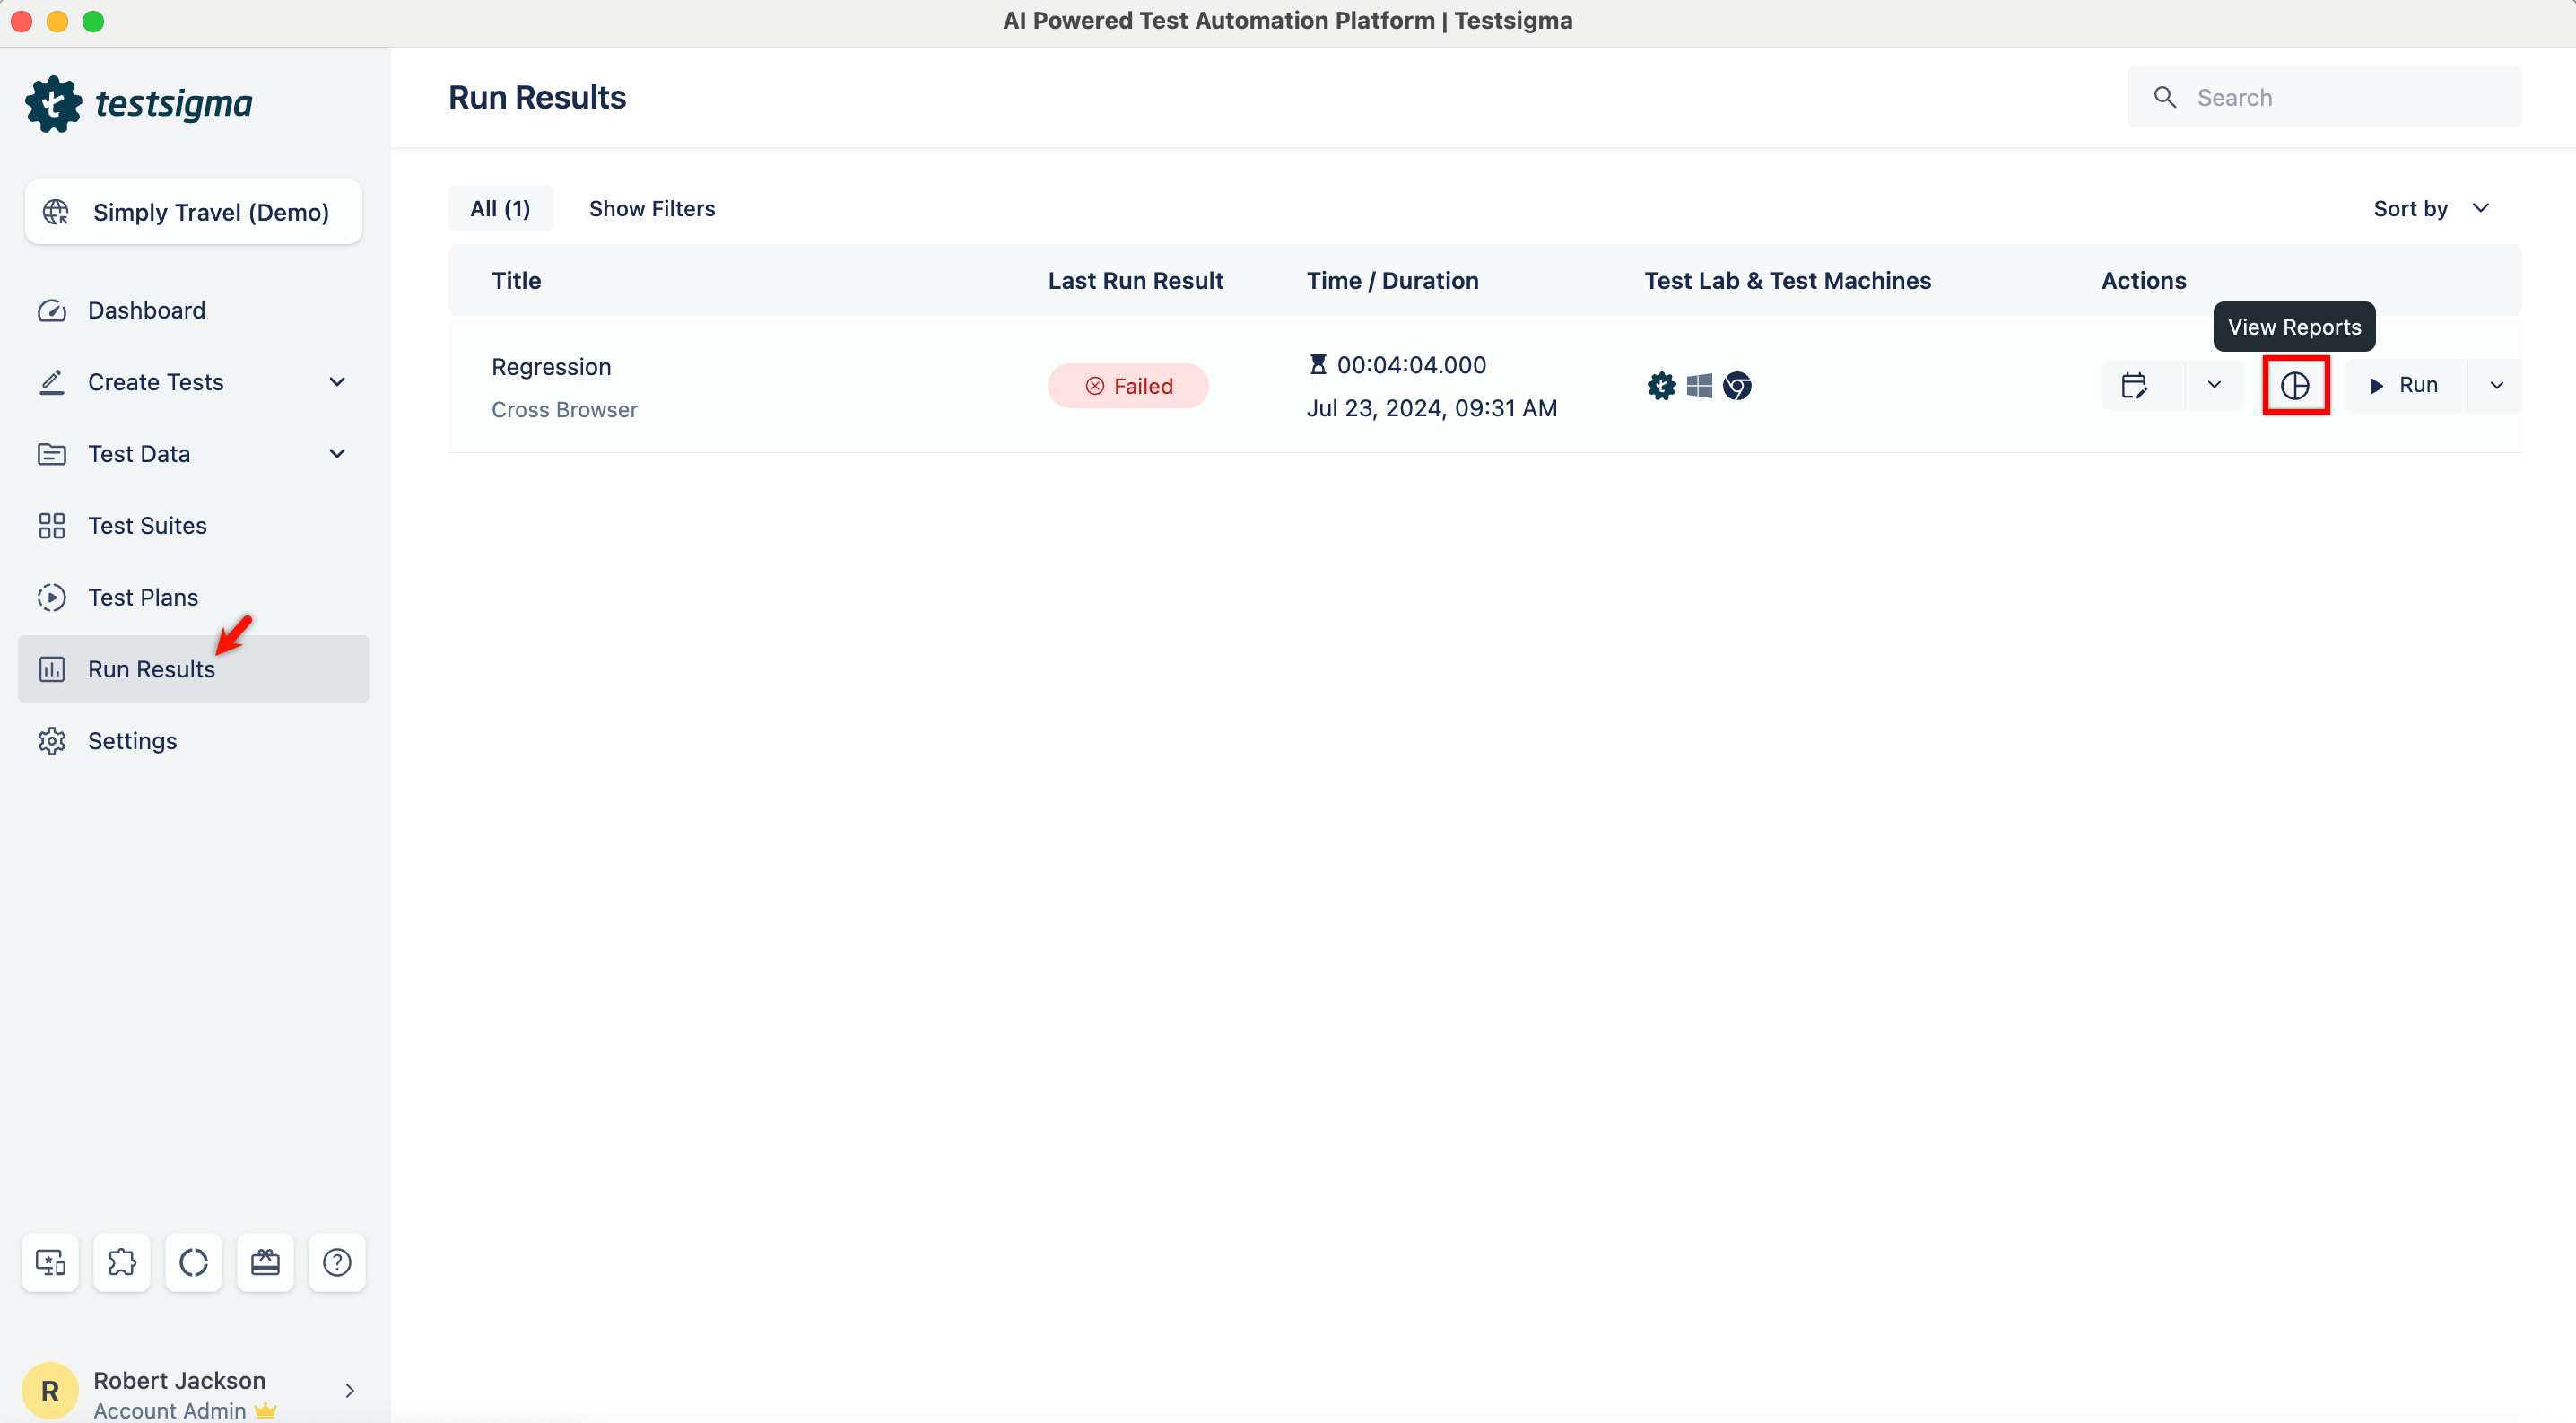Viewport: 2576px width, 1423px height.
Task: Click Show Filters
Action: tap(652, 208)
